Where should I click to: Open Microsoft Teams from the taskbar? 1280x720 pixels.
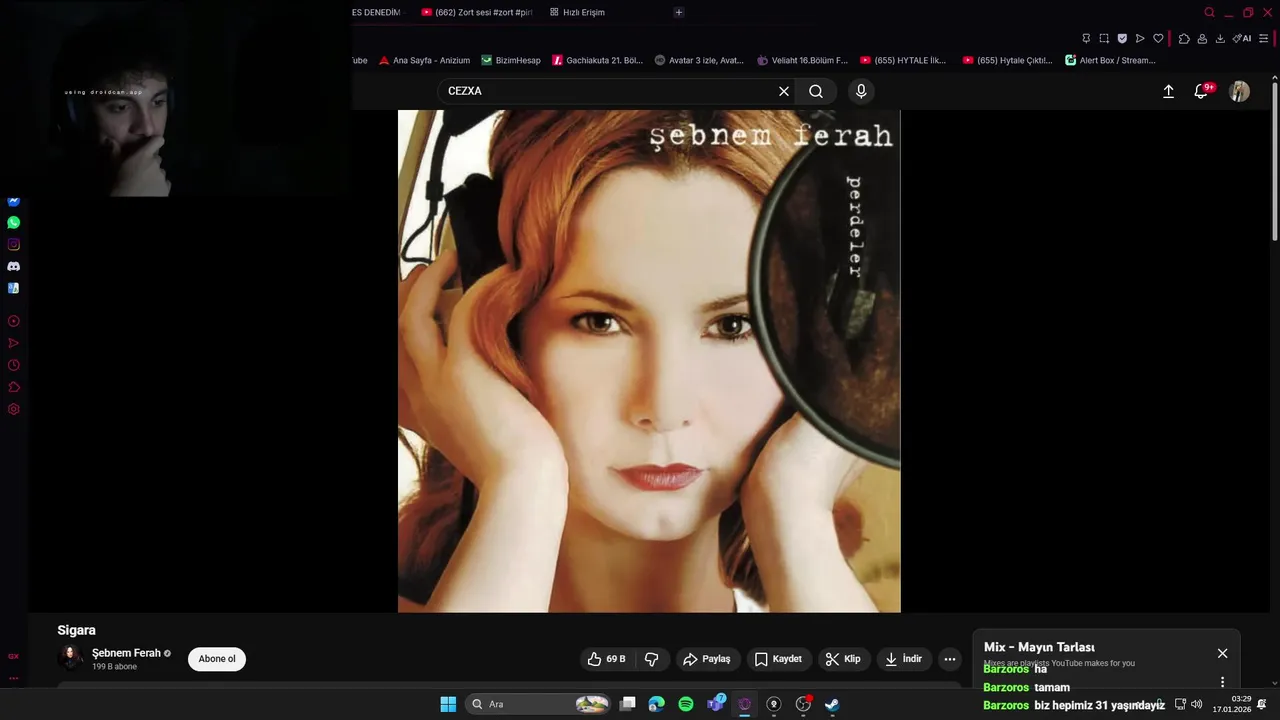(x=716, y=704)
